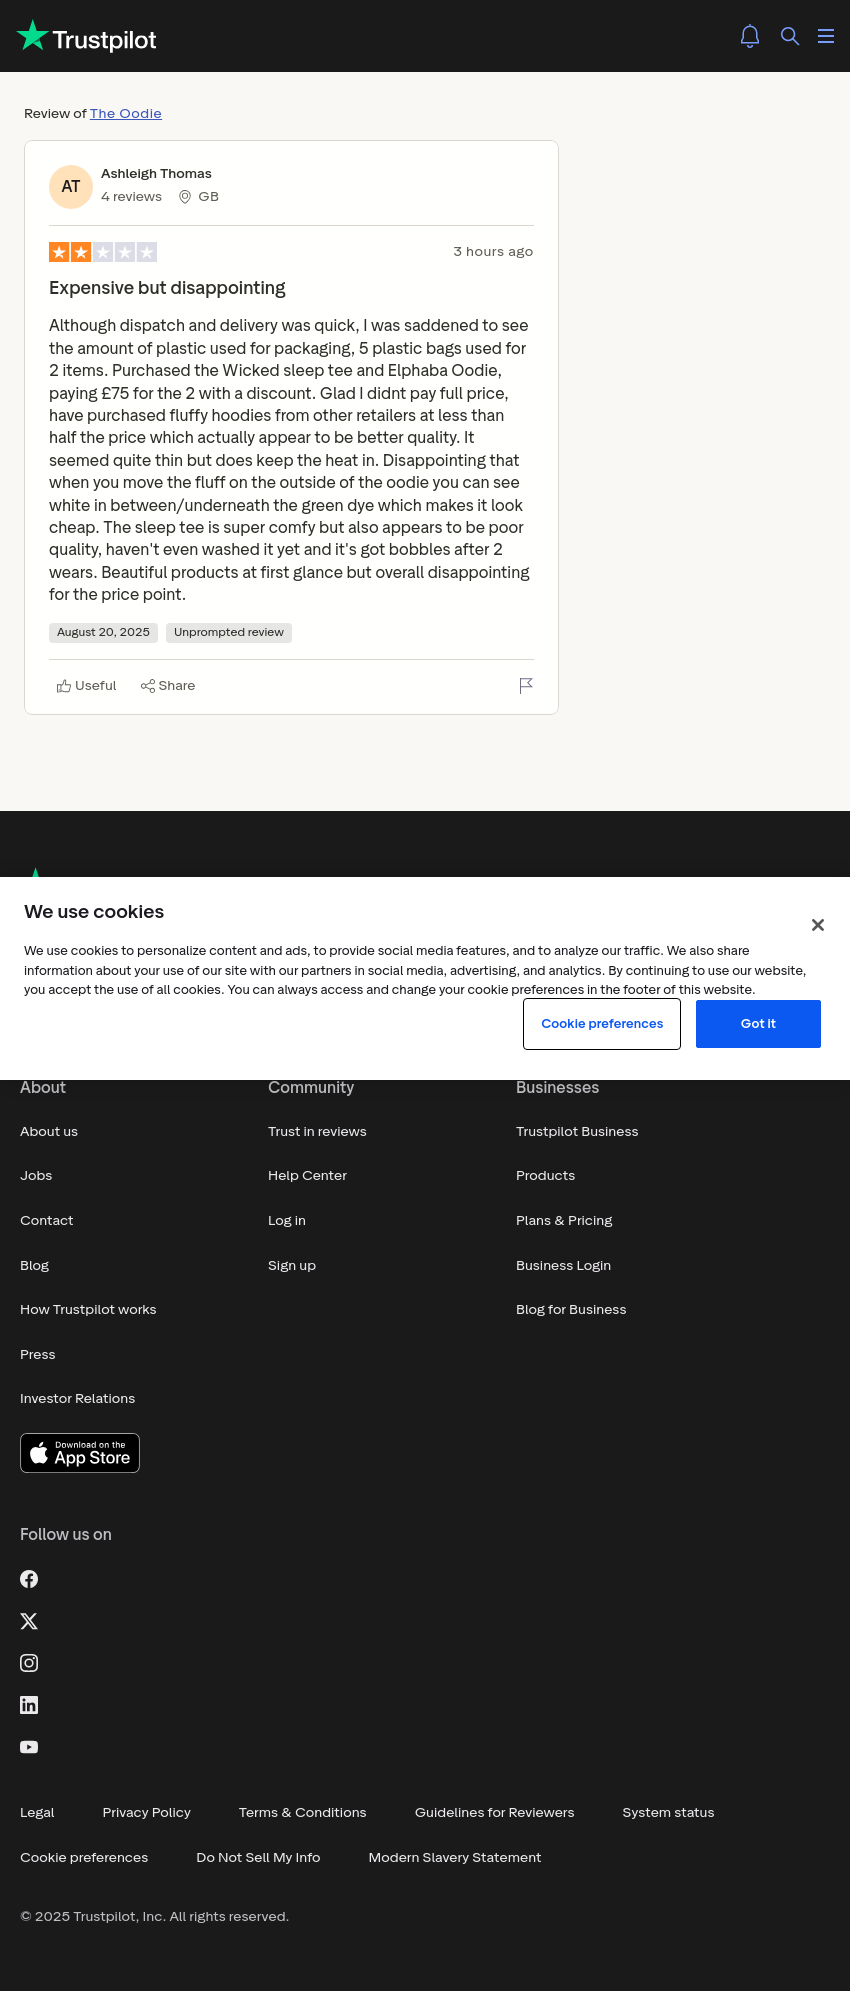Click the 'August 20, 2025' date tag
Image resolution: width=850 pixels, height=1991 pixels.
pyautogui.click(x=103, y=633)
